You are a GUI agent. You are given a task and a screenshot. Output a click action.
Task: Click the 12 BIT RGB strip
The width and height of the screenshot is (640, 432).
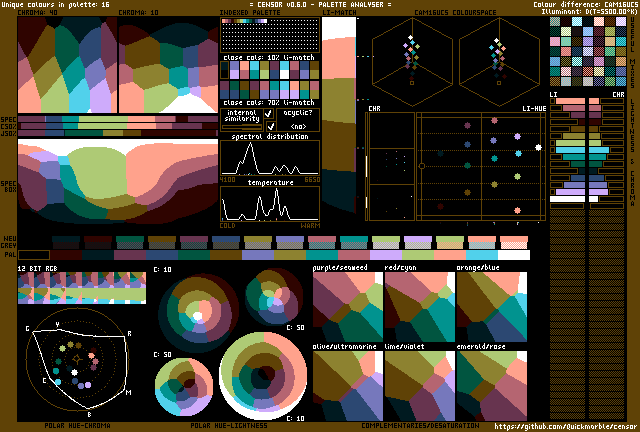(82, 289)
